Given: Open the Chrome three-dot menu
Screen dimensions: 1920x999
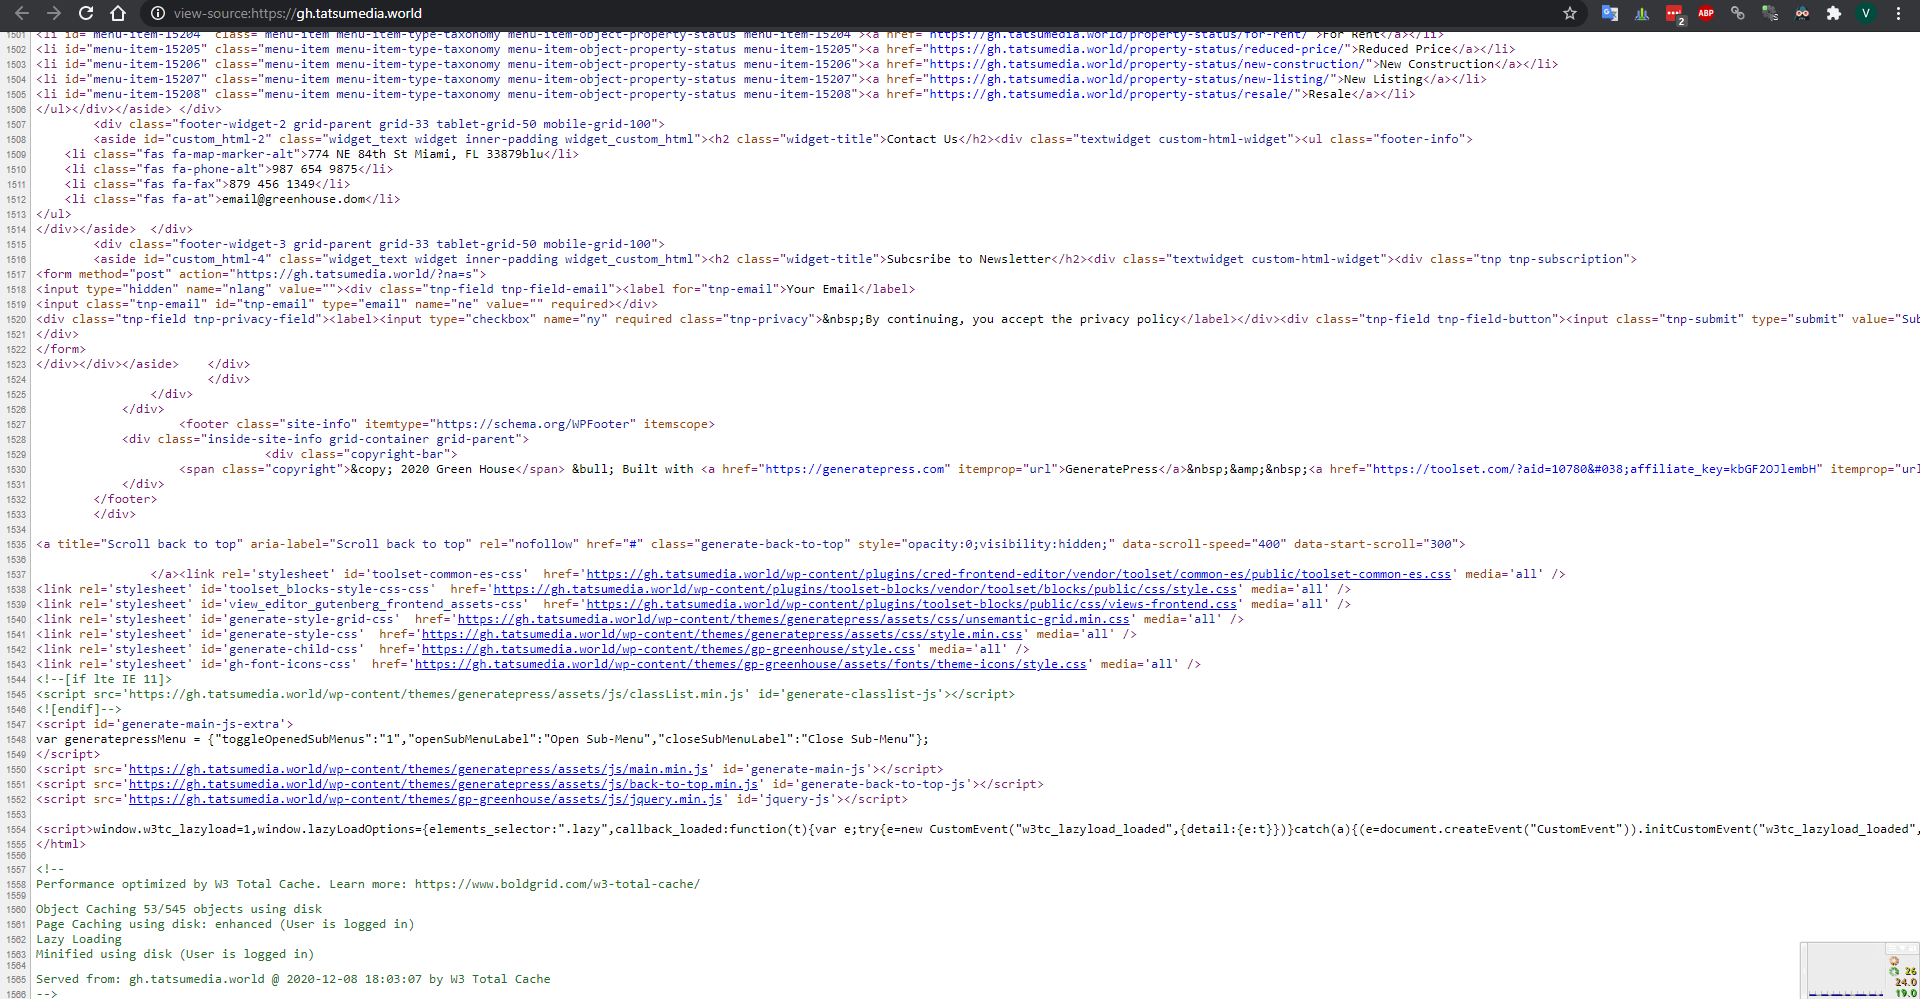Looking at the screenshot, I should click(x=1898, y=14).
